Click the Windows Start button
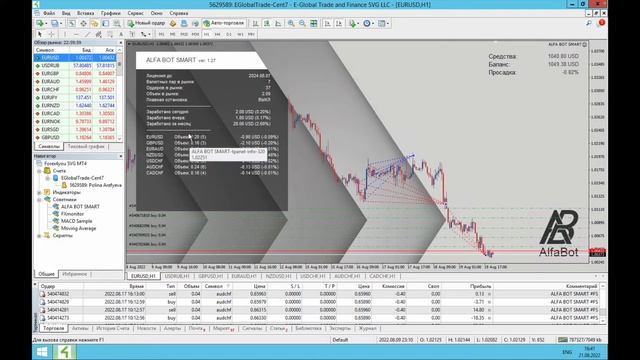 (x=42, y=352)
